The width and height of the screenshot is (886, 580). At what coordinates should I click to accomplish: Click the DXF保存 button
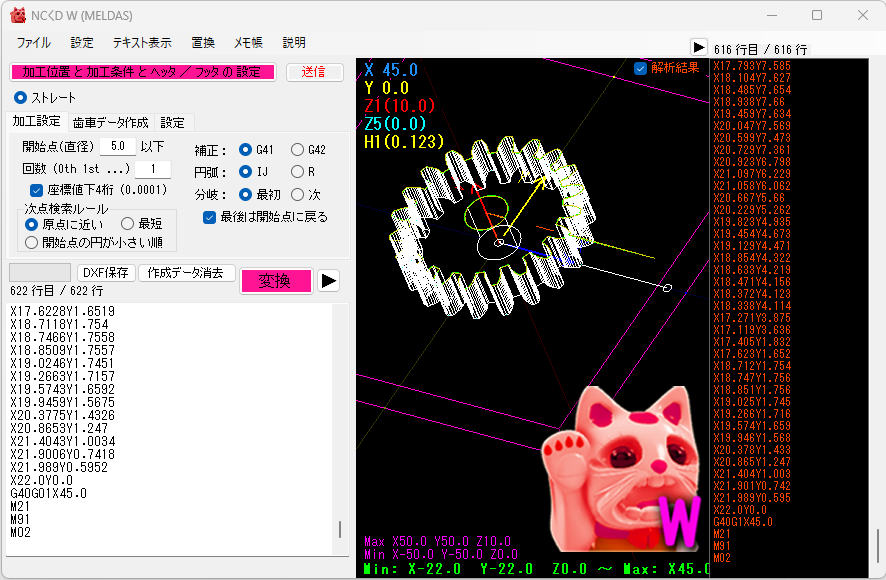[x=105, y=273]
